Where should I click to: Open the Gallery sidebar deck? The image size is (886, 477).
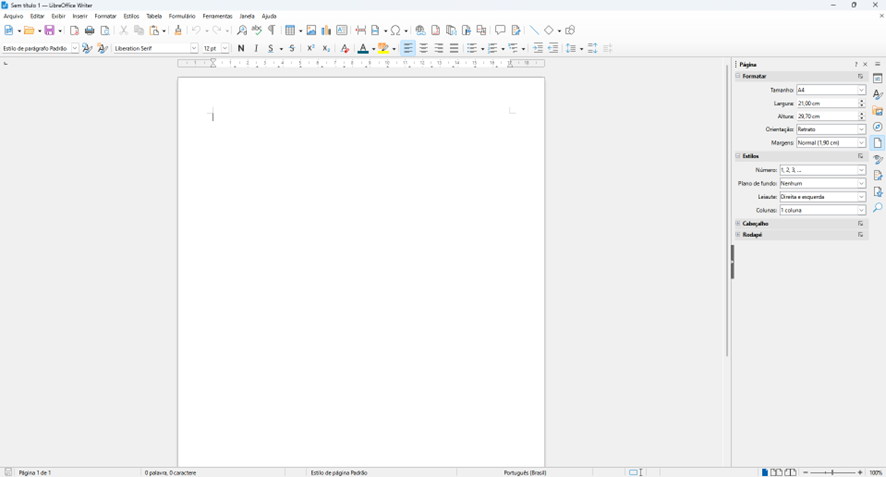click(x=877, y=111)
